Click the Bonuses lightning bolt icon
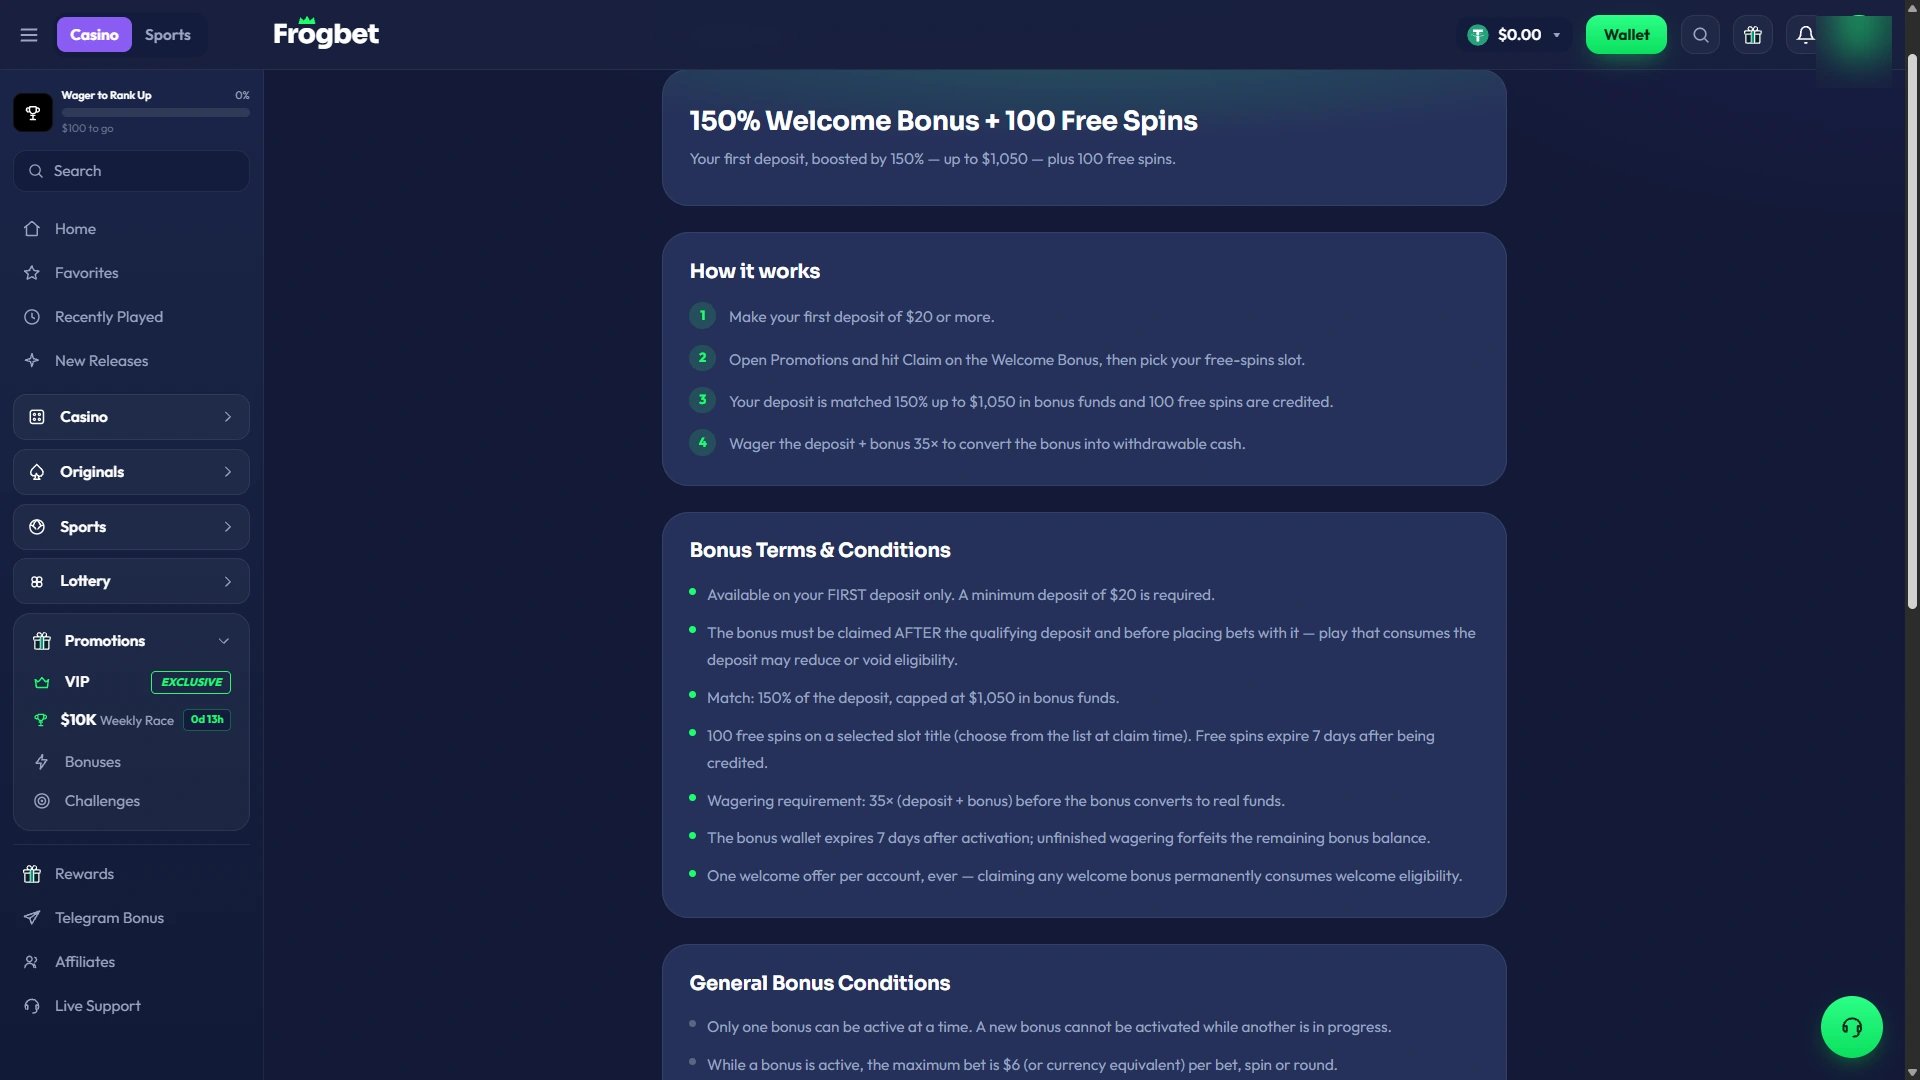This screenshot has width=1920, height=1080. tap(42, 762)
